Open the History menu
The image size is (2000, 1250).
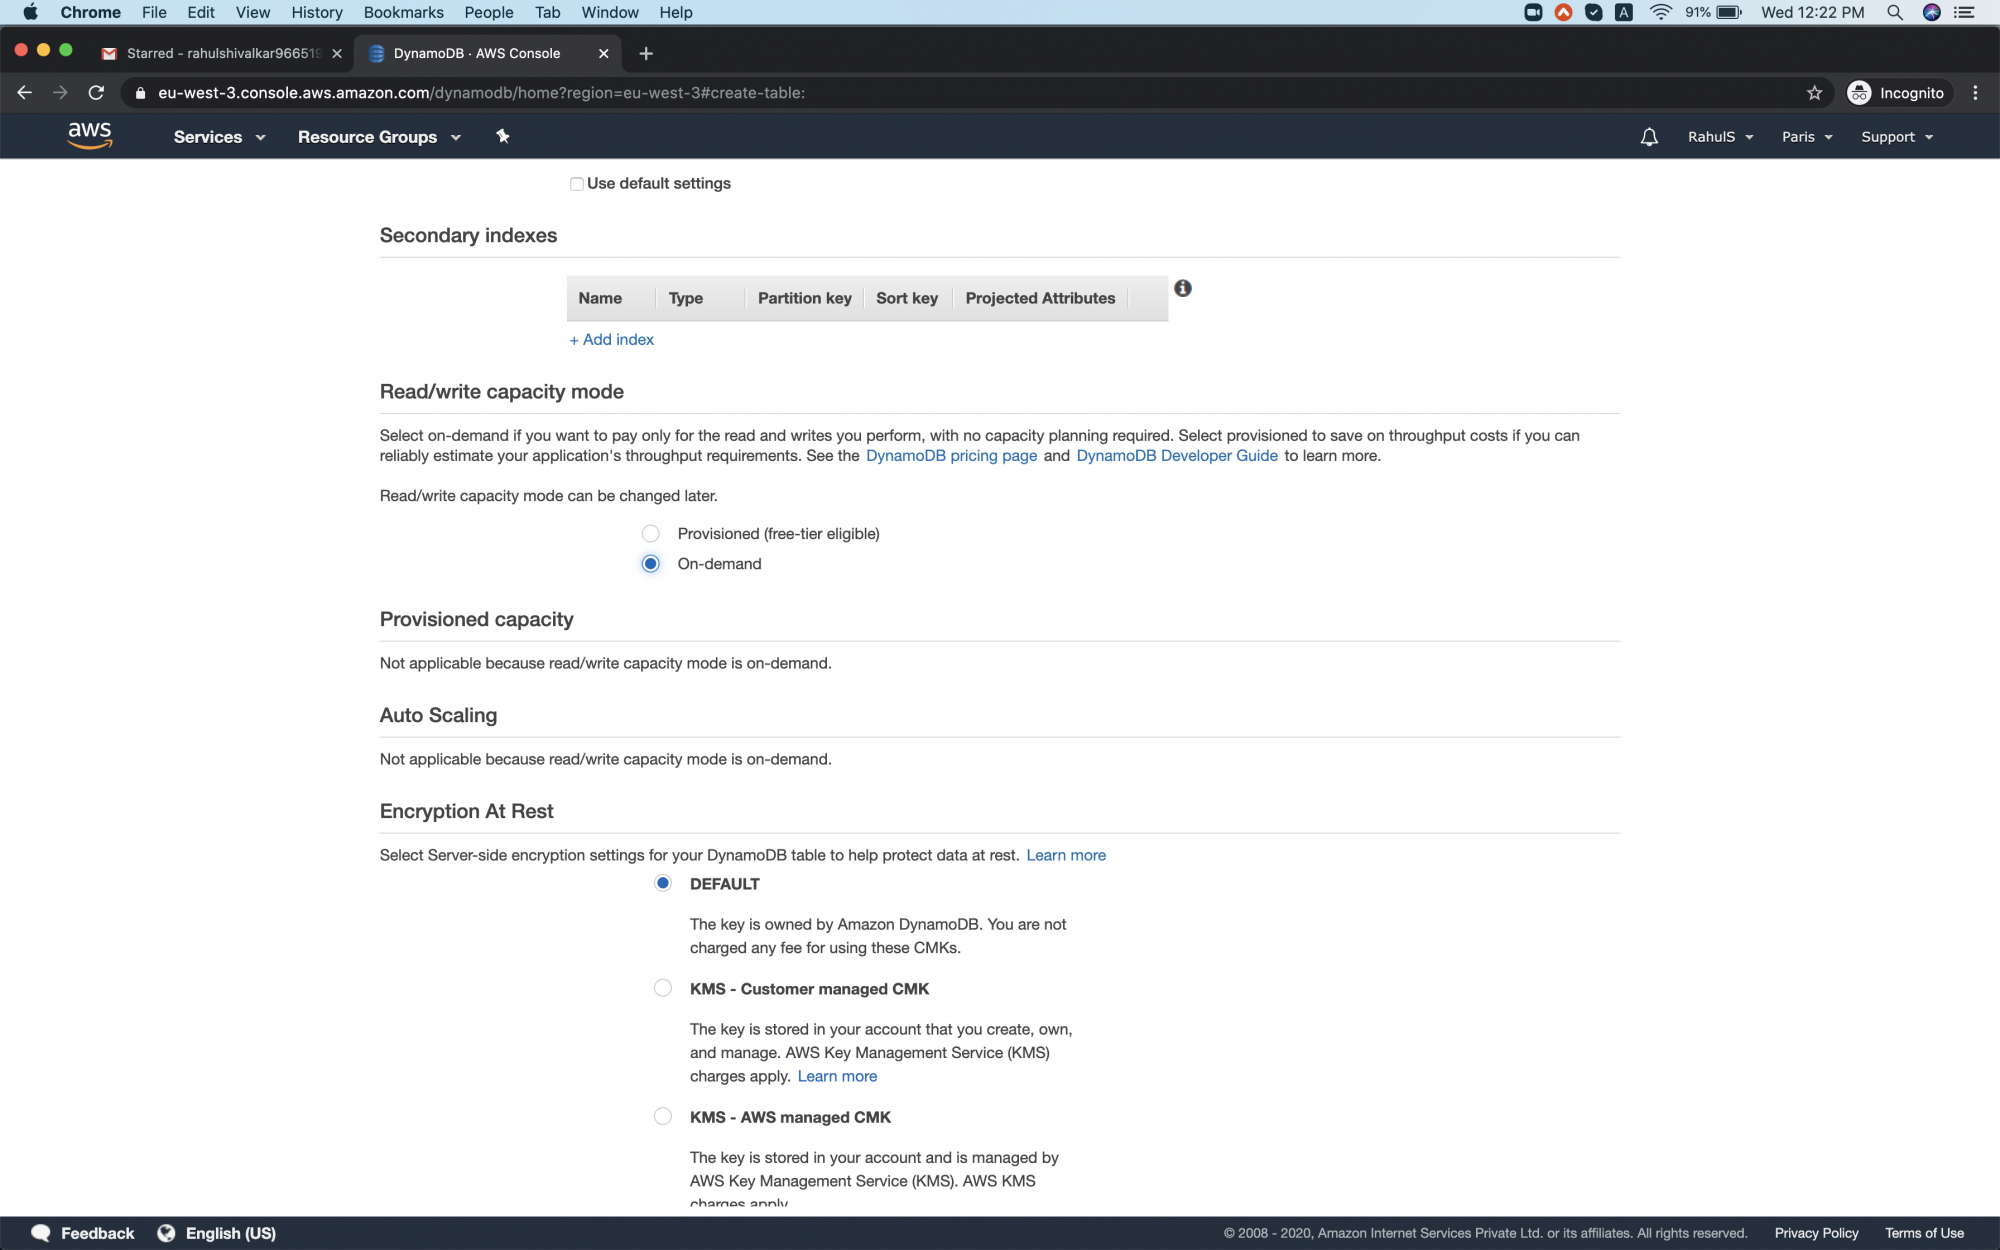316,12
